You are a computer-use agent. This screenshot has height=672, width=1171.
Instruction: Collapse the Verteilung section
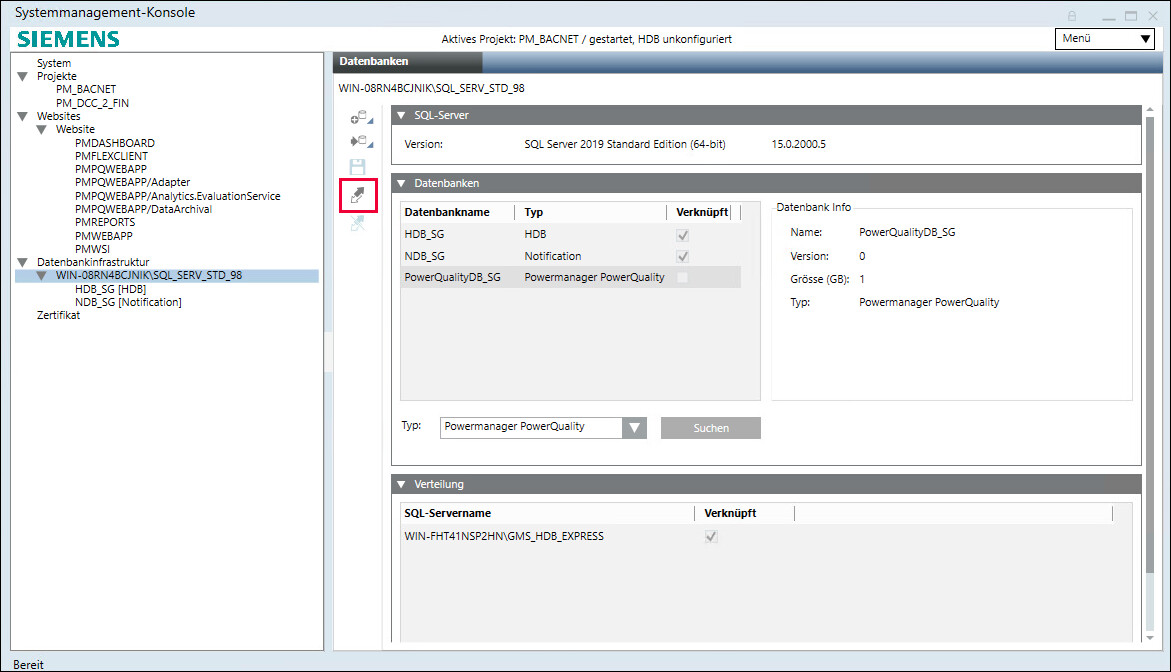point(401,484)
